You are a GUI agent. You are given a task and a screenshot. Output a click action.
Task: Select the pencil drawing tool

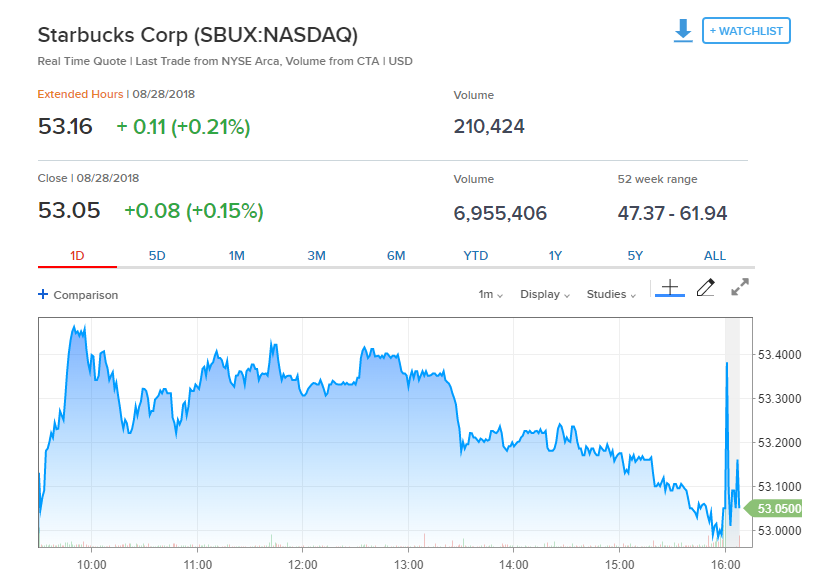tap(705, 288)
